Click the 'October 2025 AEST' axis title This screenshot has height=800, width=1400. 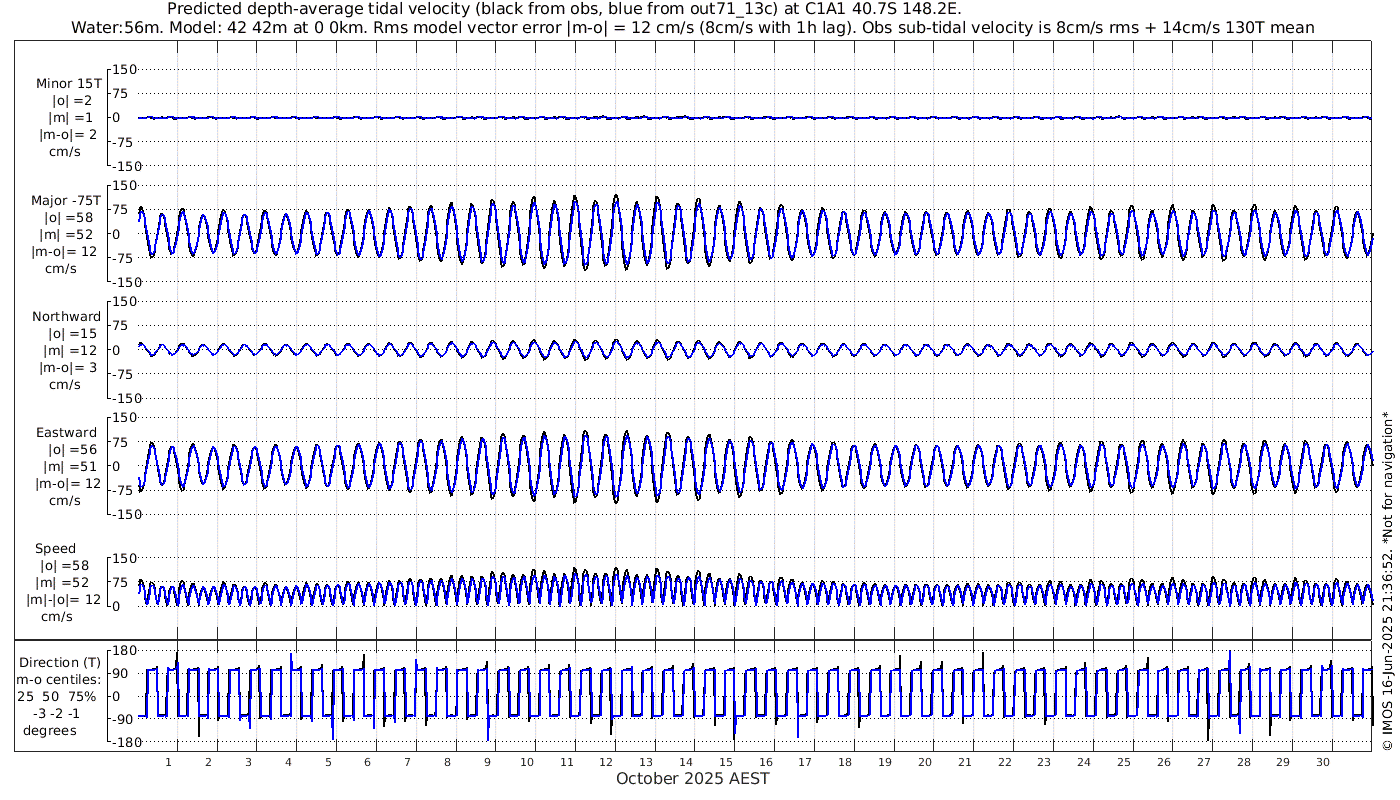[x=692, y=779]
